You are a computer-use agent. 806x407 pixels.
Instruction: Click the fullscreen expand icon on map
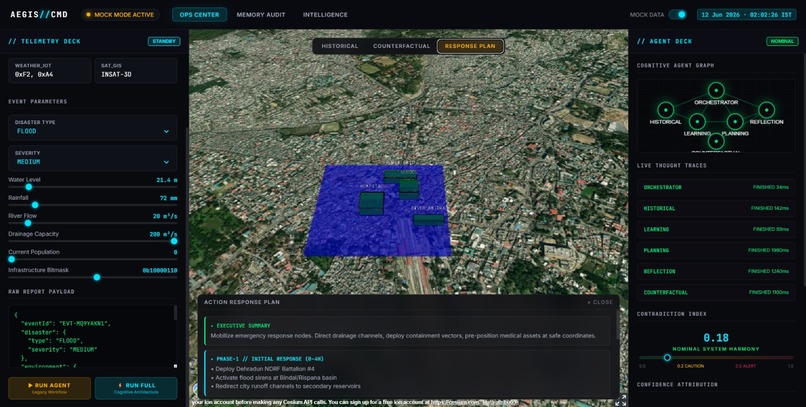[620, 400]
